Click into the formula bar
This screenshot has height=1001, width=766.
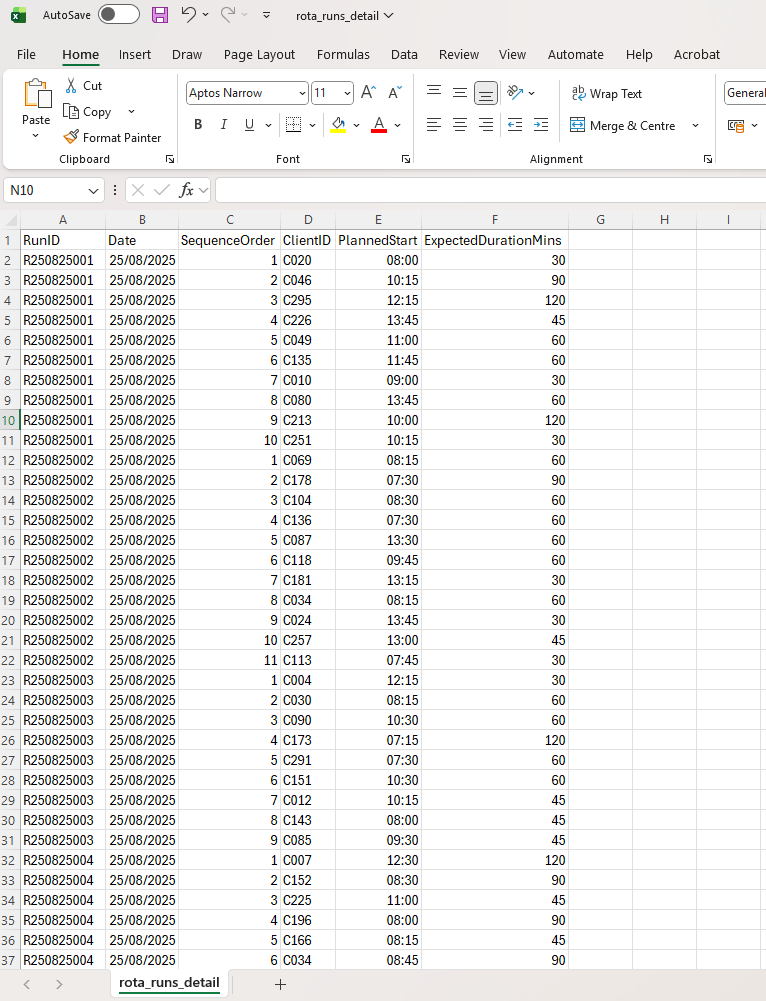(490, 190)
